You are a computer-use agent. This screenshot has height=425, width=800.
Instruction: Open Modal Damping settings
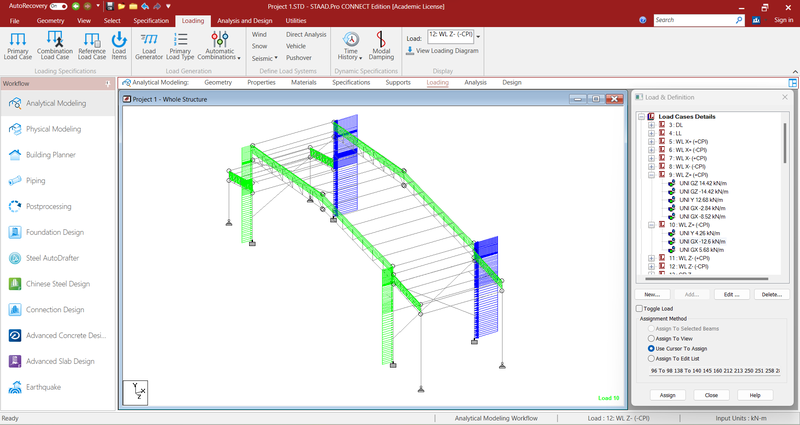point(381,45)
